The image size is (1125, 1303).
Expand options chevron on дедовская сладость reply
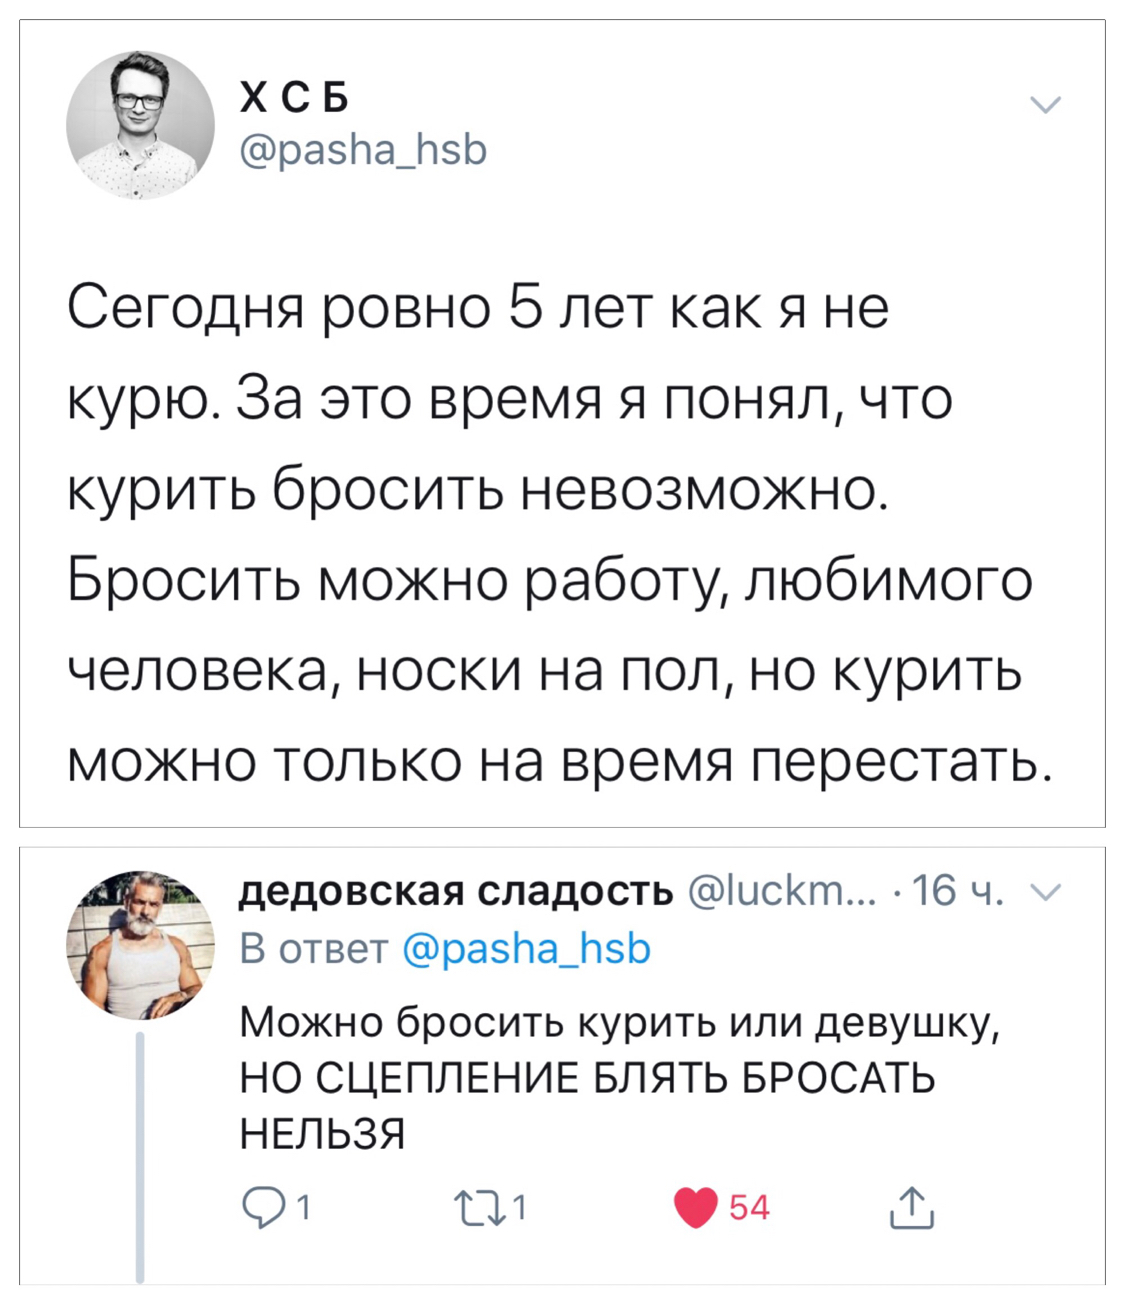pyautogui.click(x=1047, y=893)
